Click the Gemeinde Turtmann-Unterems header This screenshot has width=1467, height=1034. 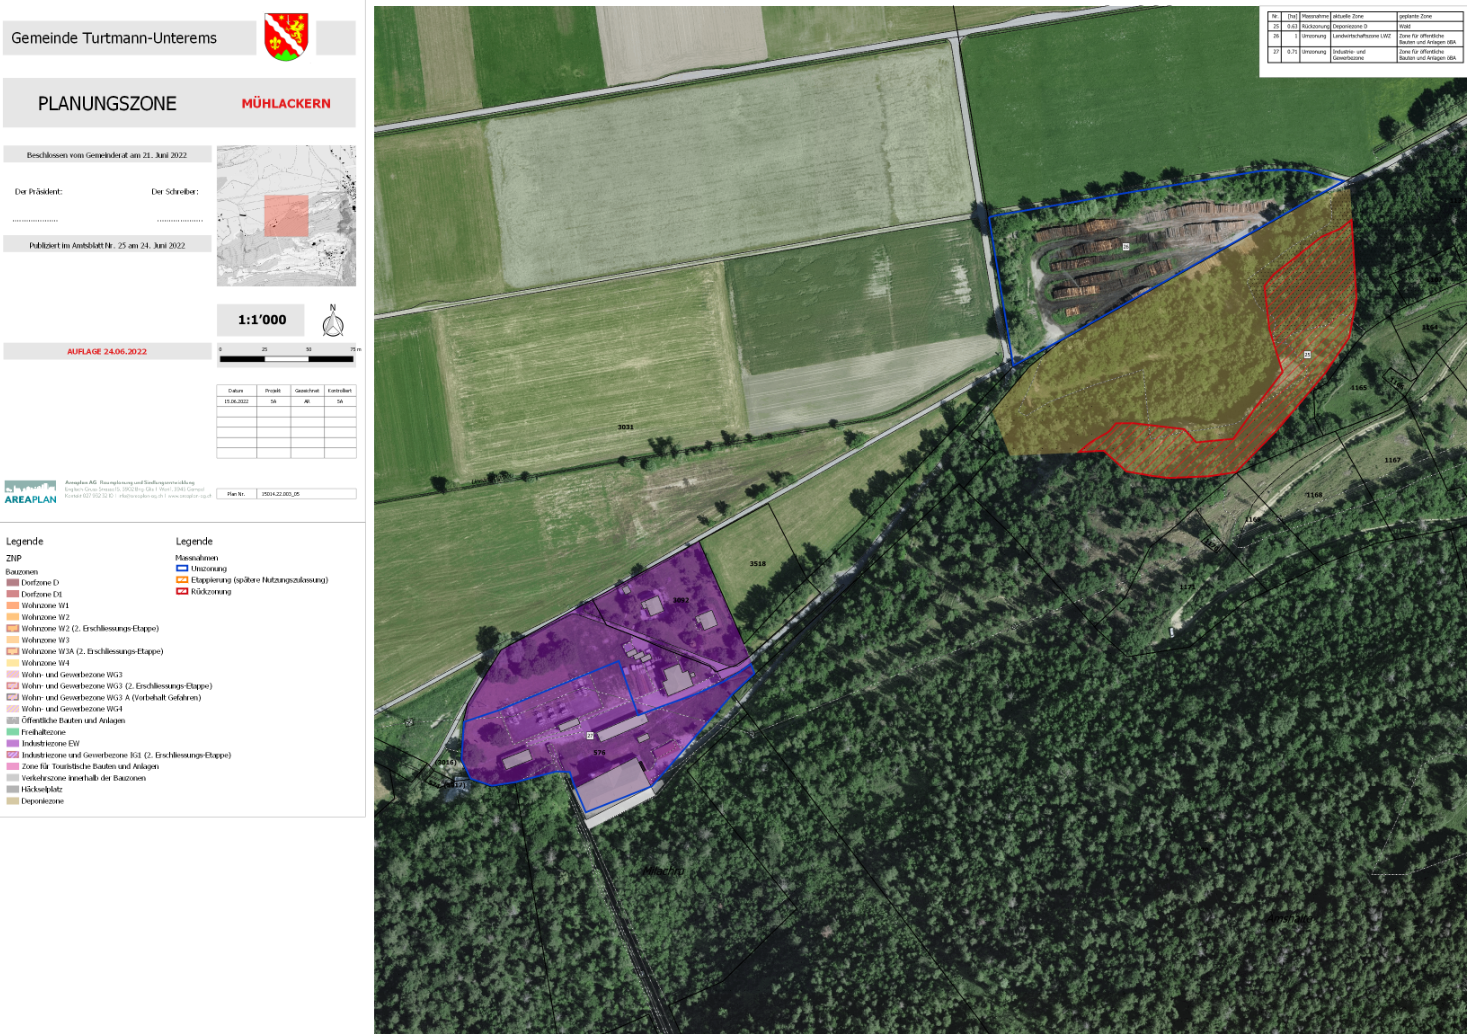114,38
